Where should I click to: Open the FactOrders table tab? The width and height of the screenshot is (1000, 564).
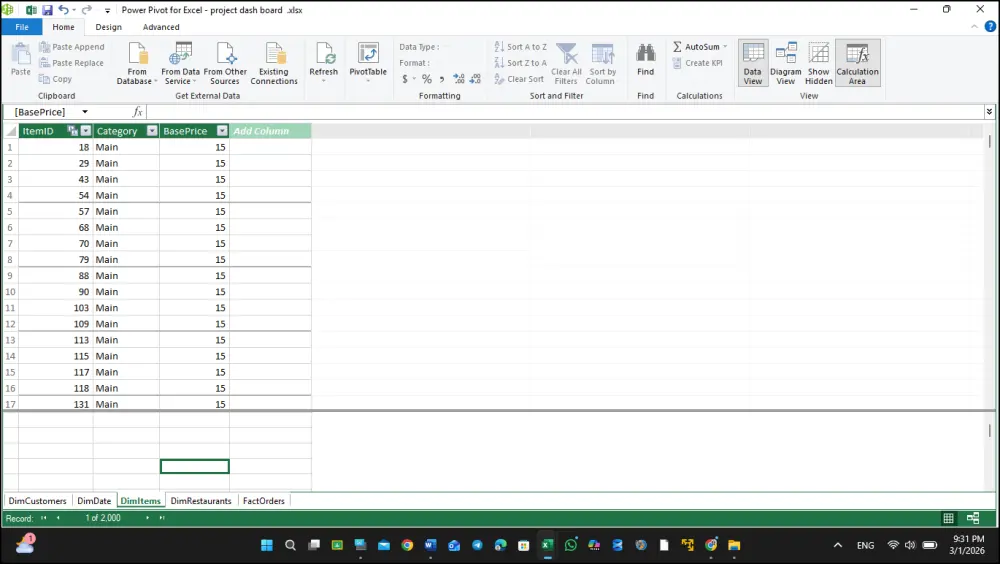263,501
